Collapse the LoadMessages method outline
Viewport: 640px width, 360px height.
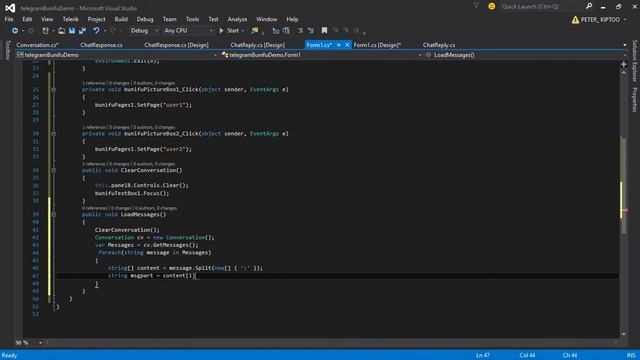click(53, 215)
